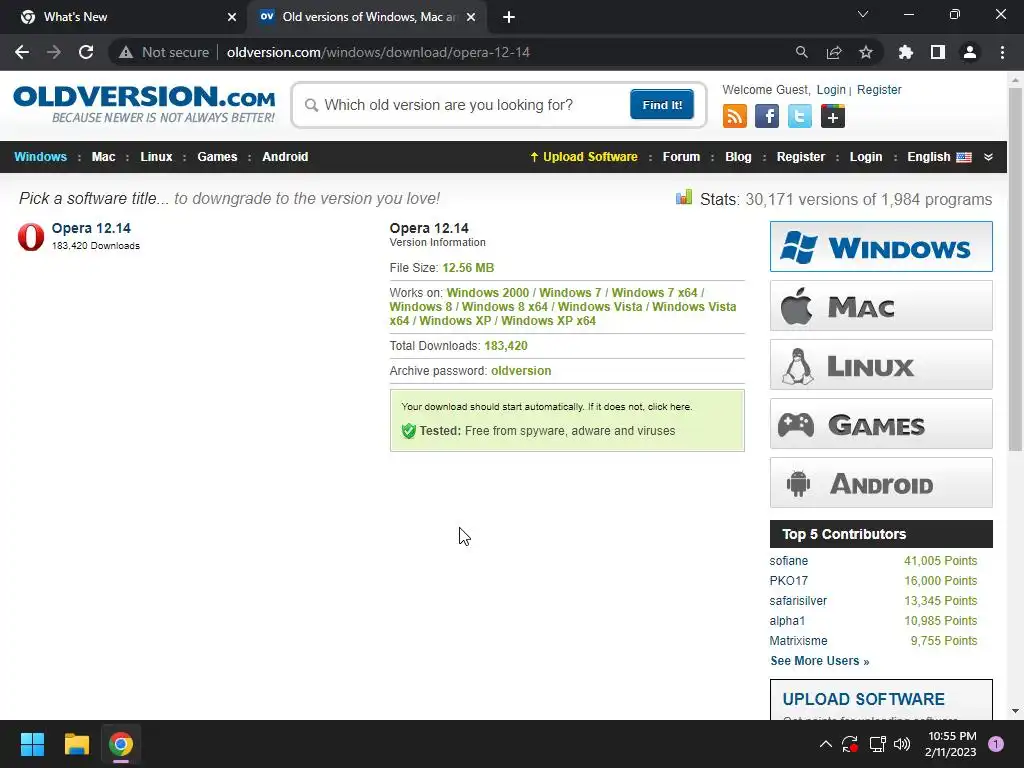Click the Linux platform banner
The image size is (1024, 768).
(881, 364)
